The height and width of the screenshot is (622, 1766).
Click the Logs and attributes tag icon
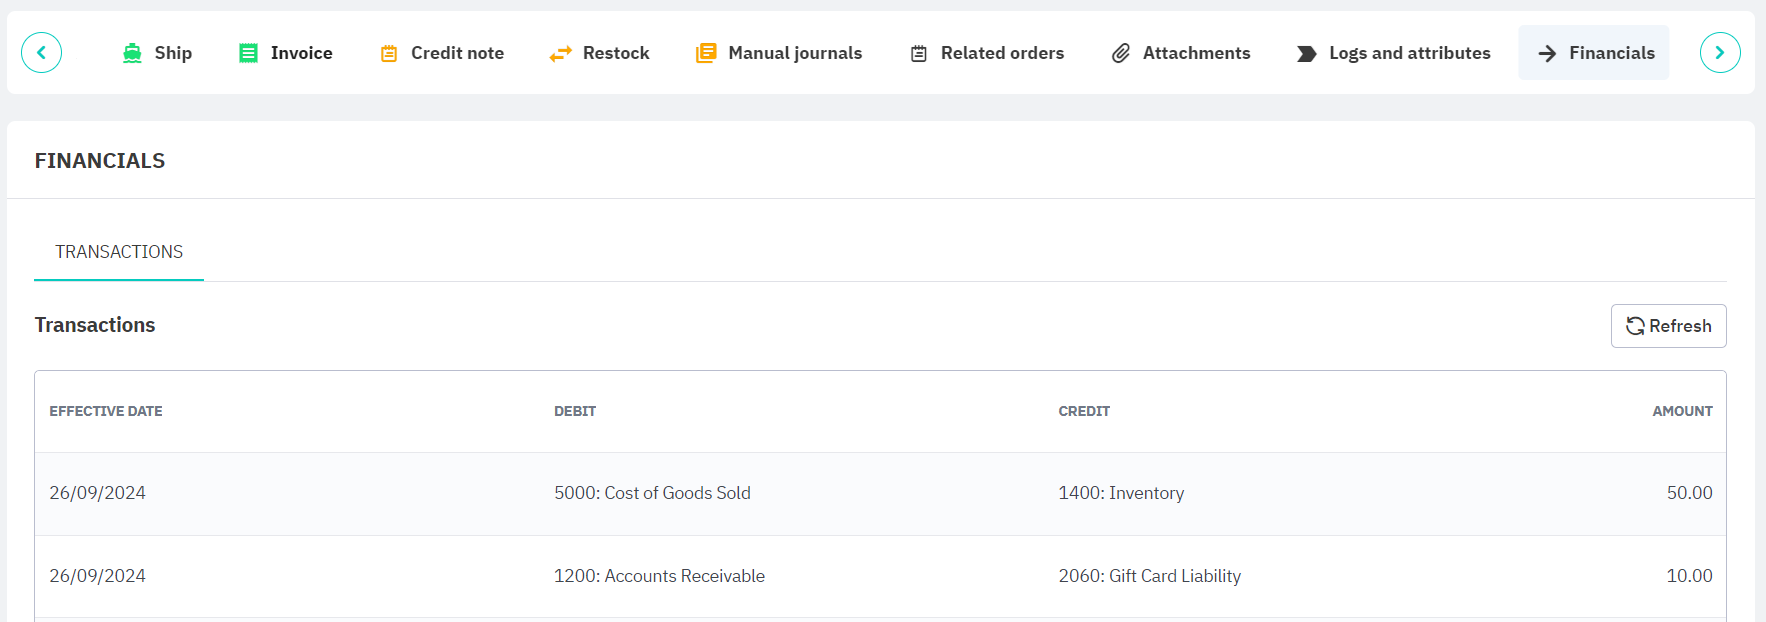(x=1306, y=54)
